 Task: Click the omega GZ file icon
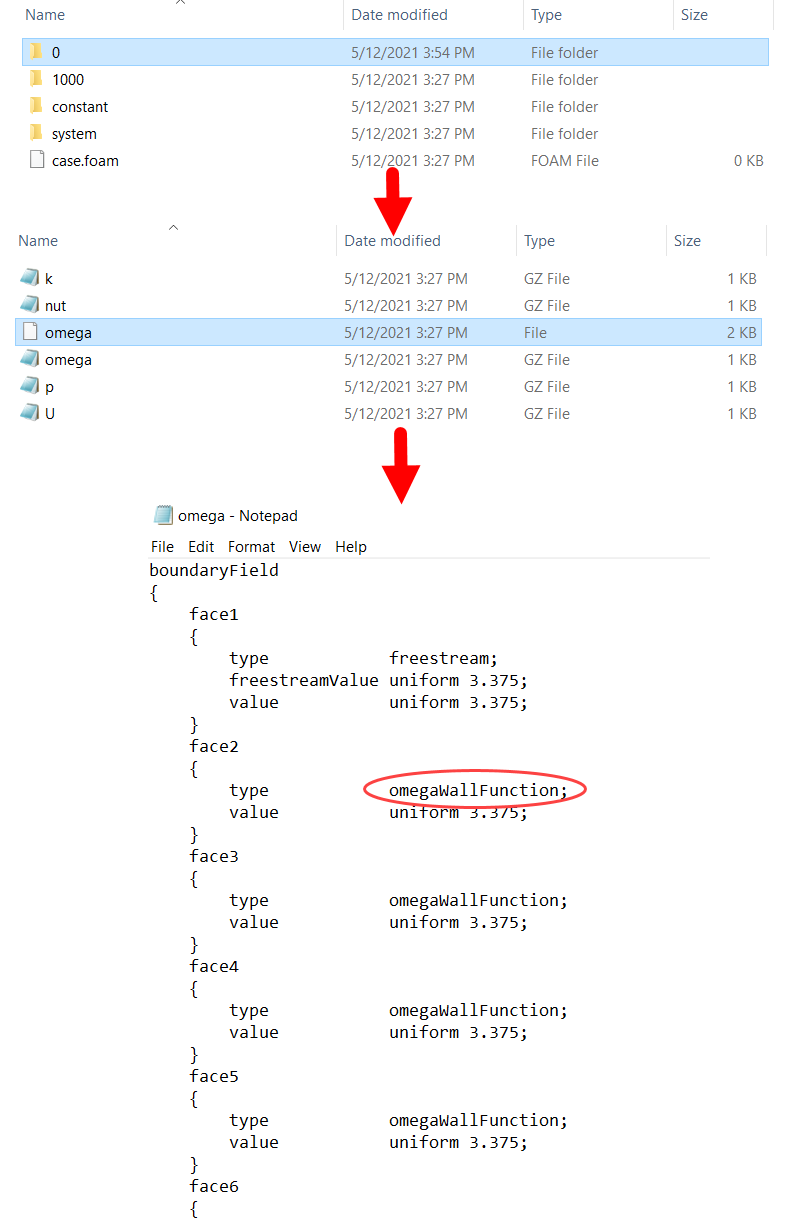coord(29,359)
